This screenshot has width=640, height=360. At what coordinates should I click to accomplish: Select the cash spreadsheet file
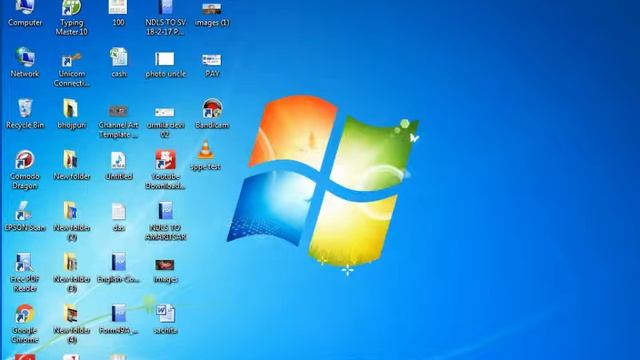(119, 62)
